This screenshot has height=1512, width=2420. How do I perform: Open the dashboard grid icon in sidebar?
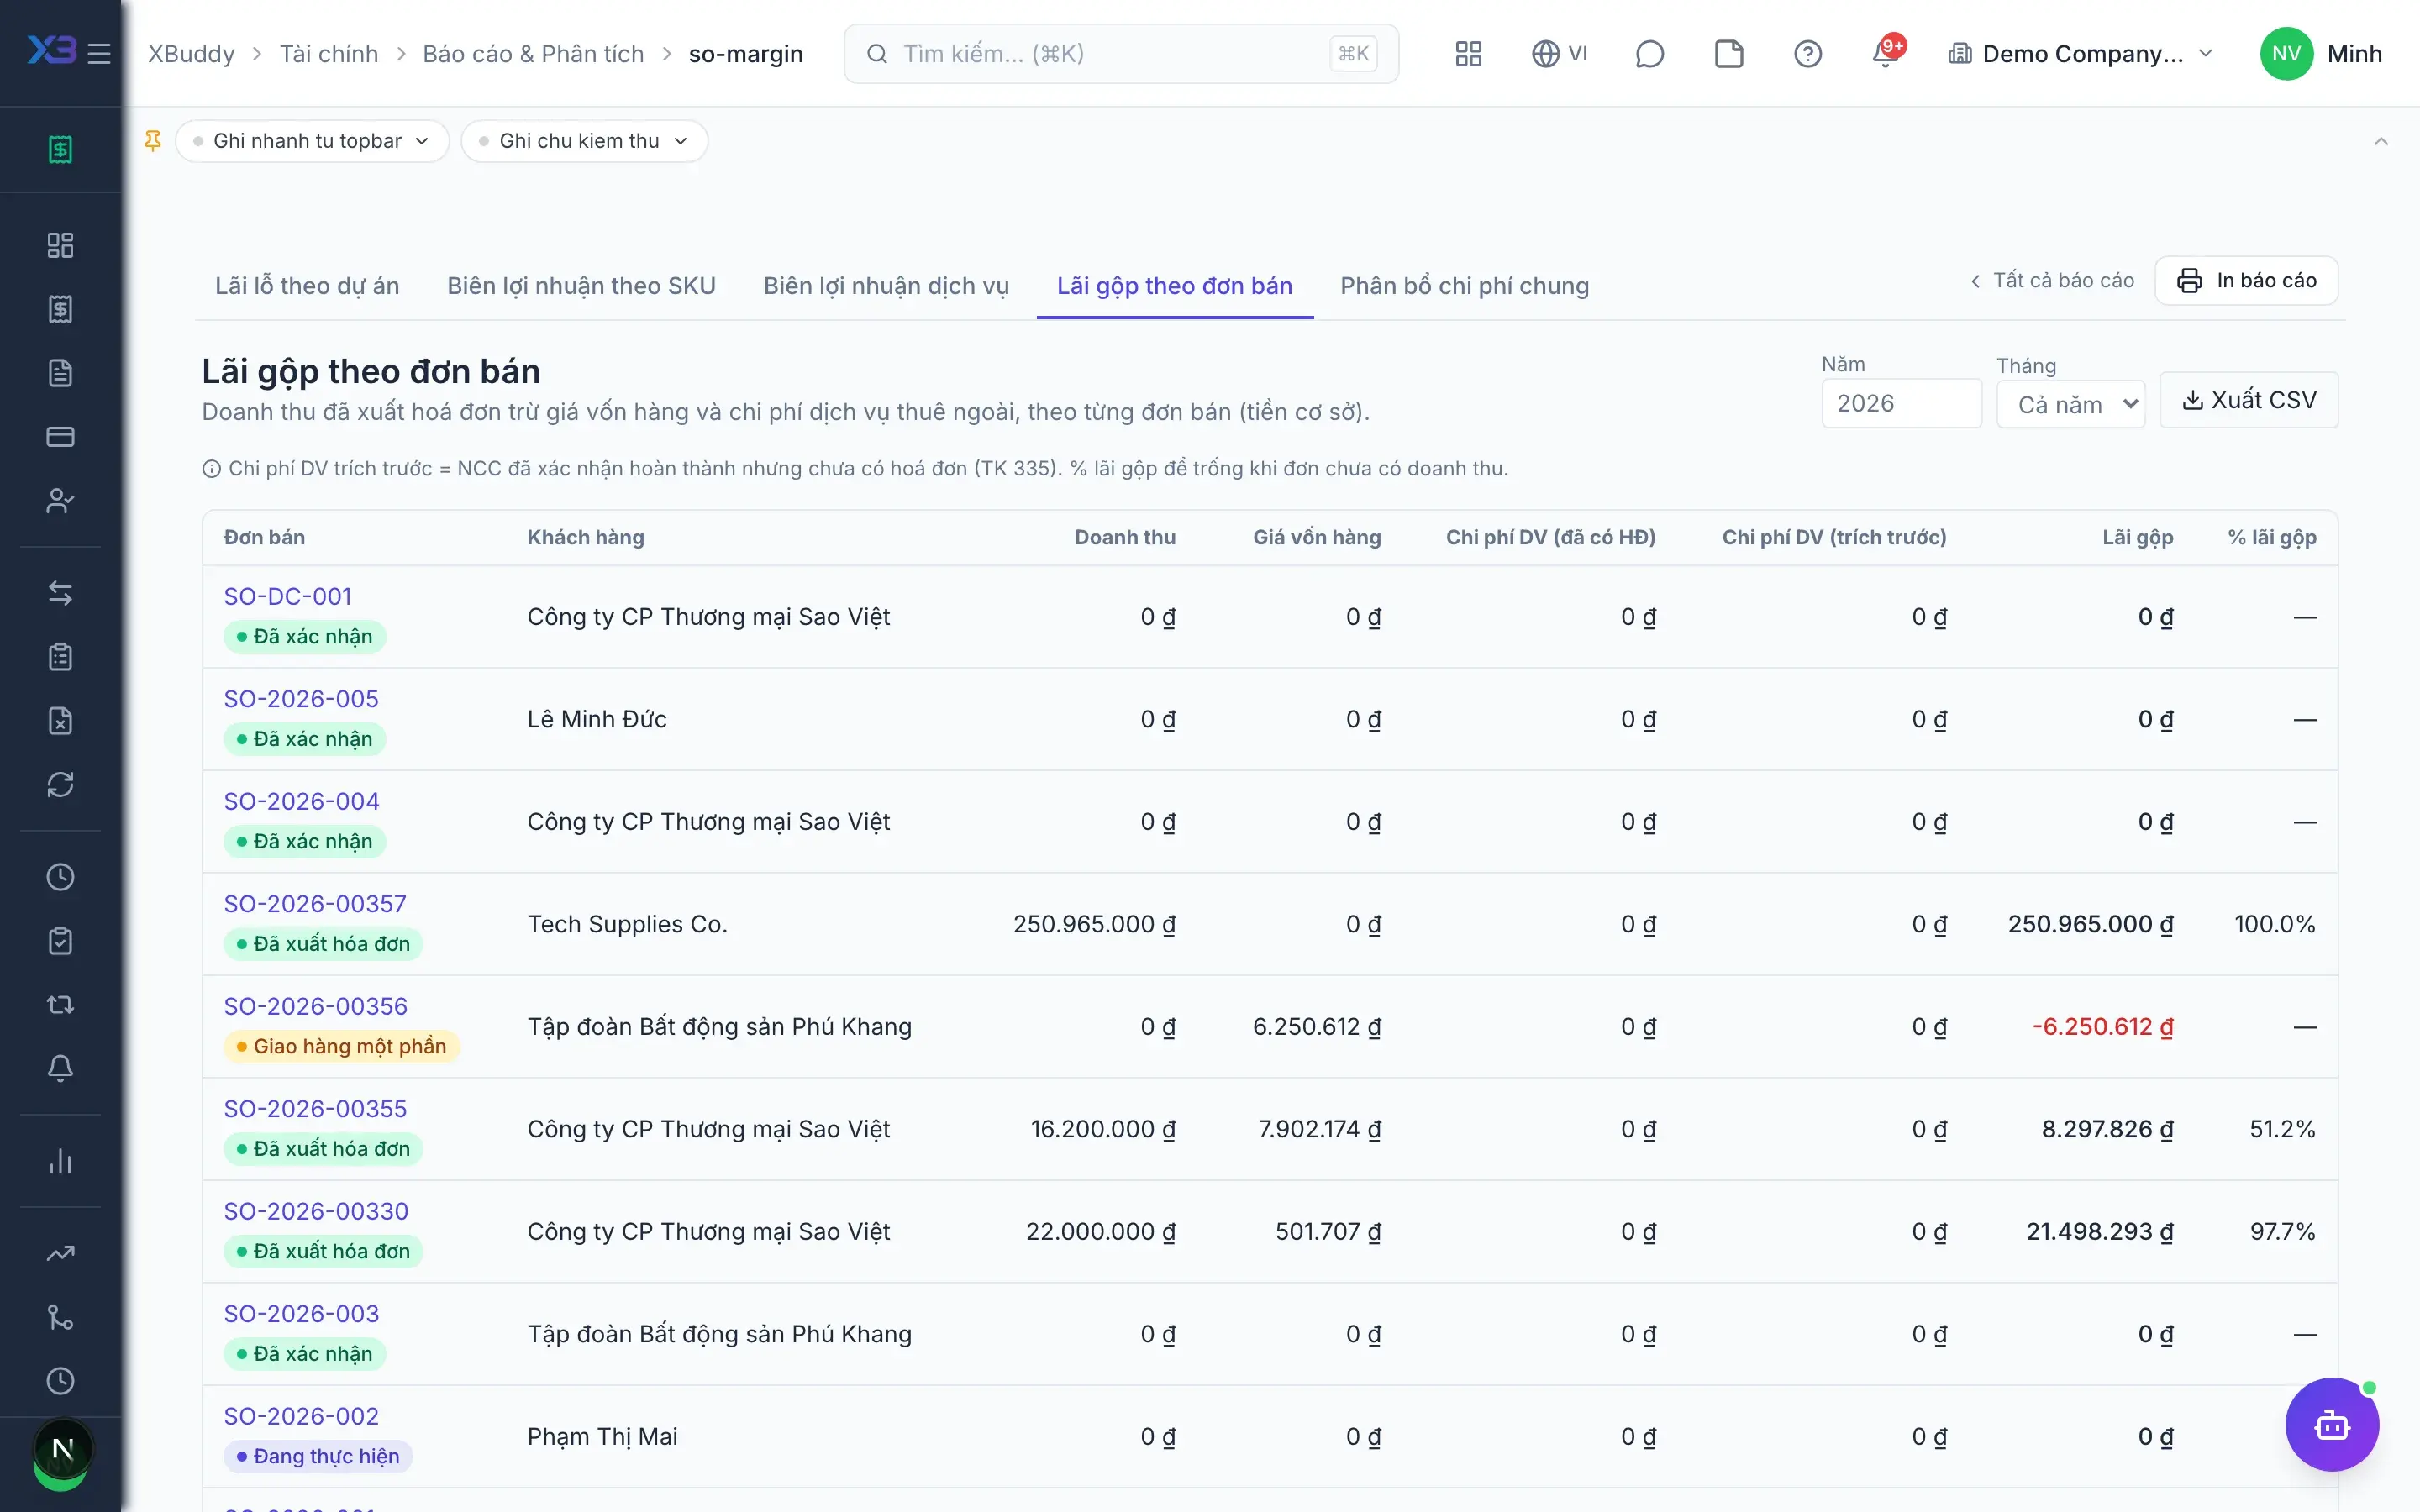click(60, 245)
